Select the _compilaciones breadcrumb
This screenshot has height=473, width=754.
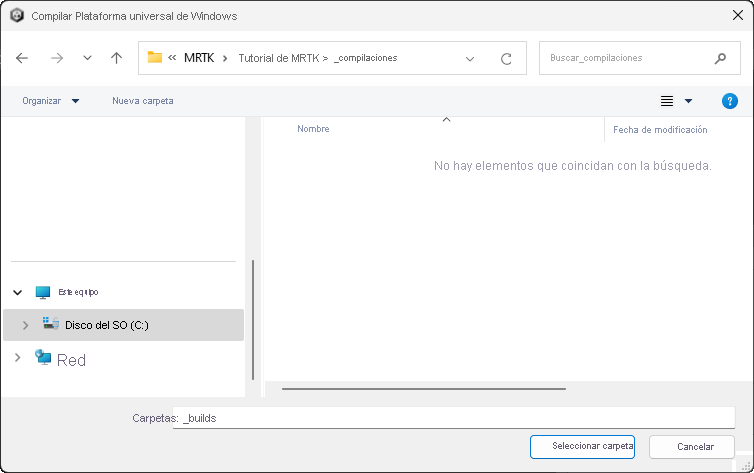pyautogui.click(x=366, y=58)
